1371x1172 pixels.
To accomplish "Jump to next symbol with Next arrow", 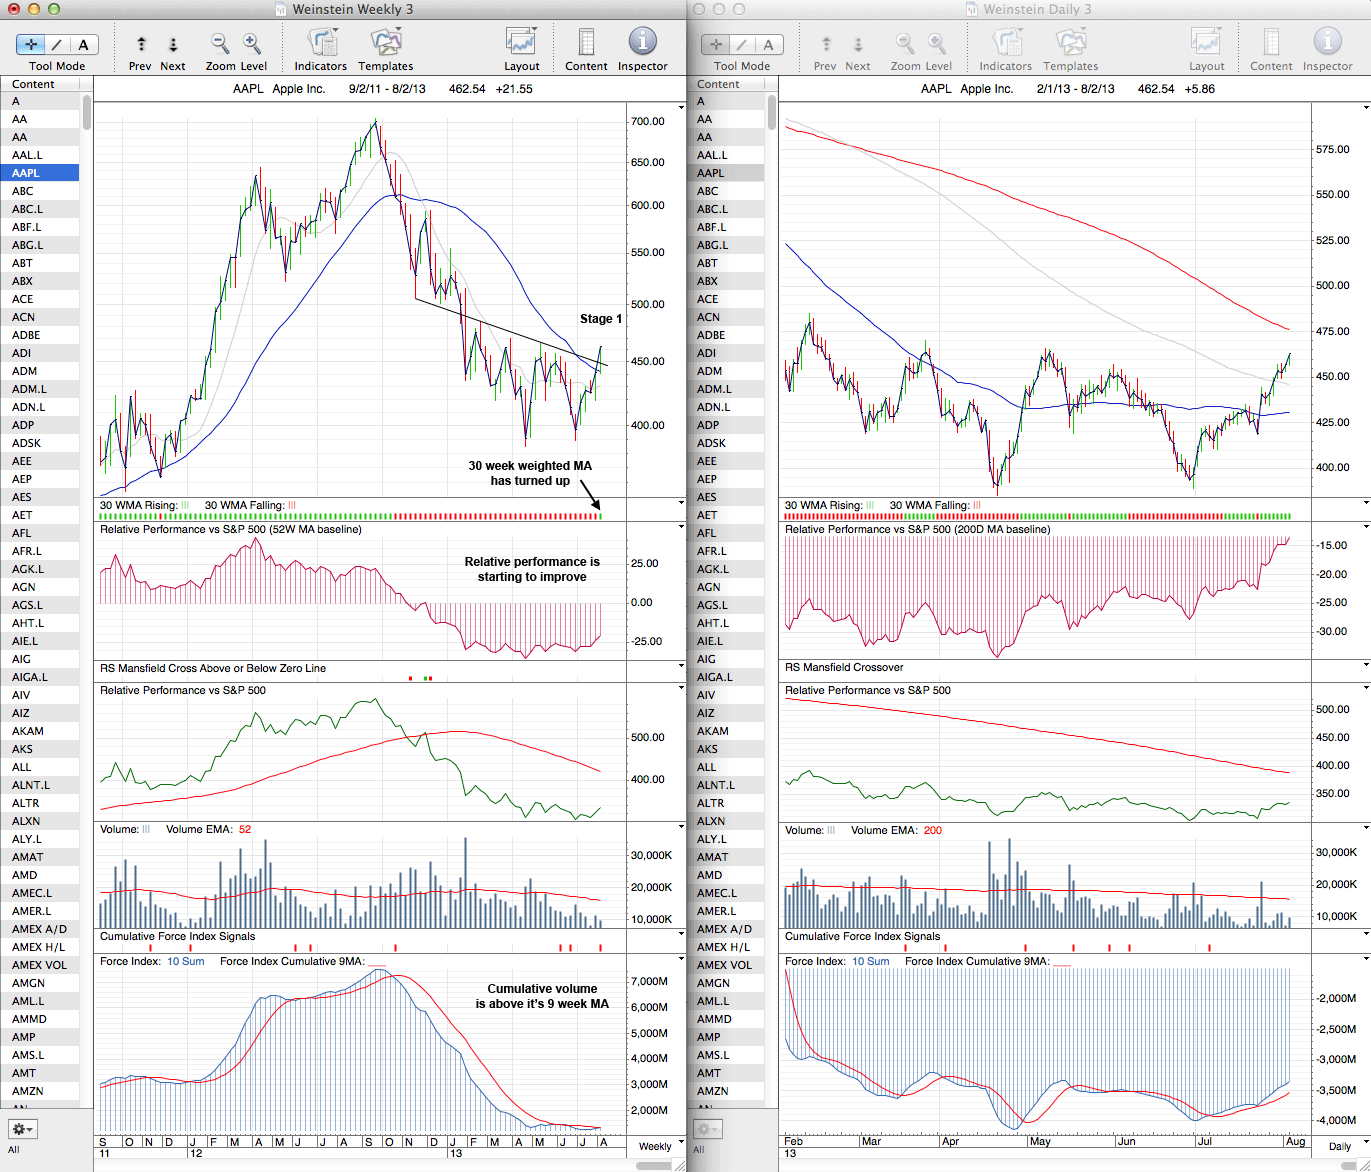I will (x=173, y=44).
